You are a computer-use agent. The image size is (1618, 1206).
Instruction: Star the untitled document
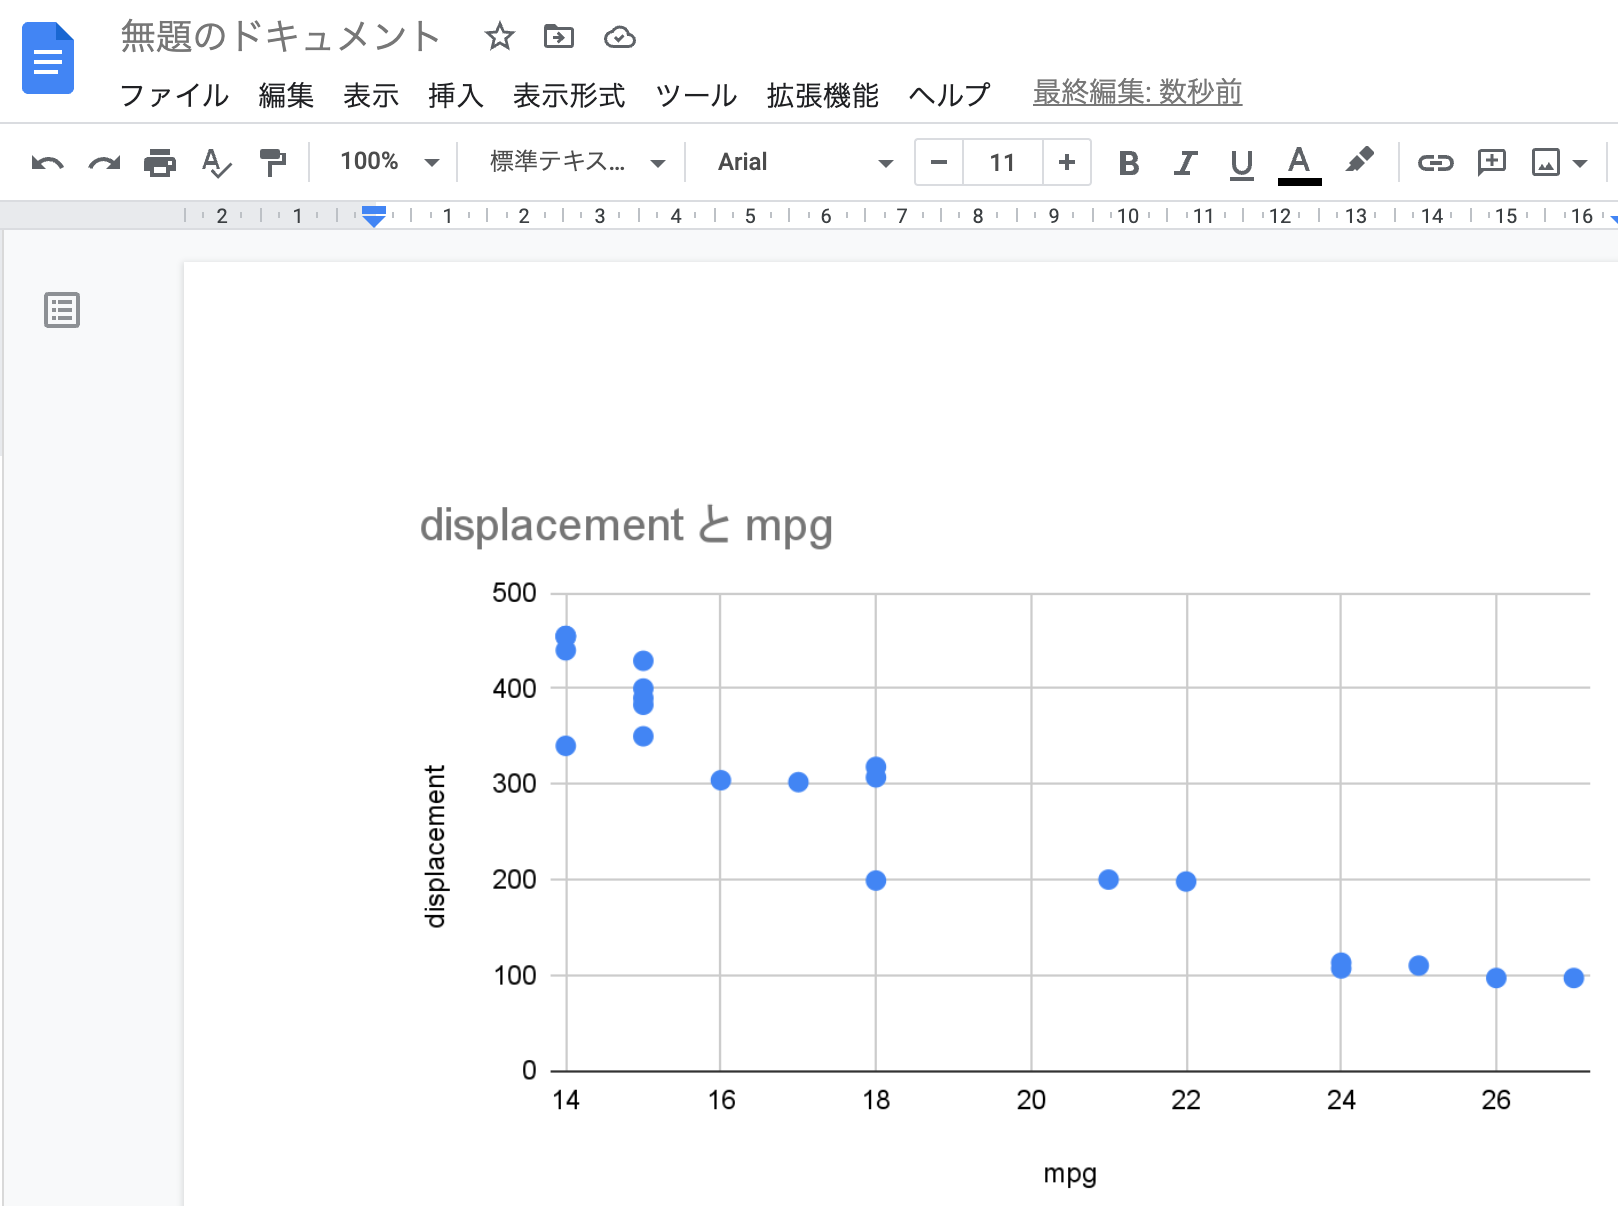click(x=499, y=37)
